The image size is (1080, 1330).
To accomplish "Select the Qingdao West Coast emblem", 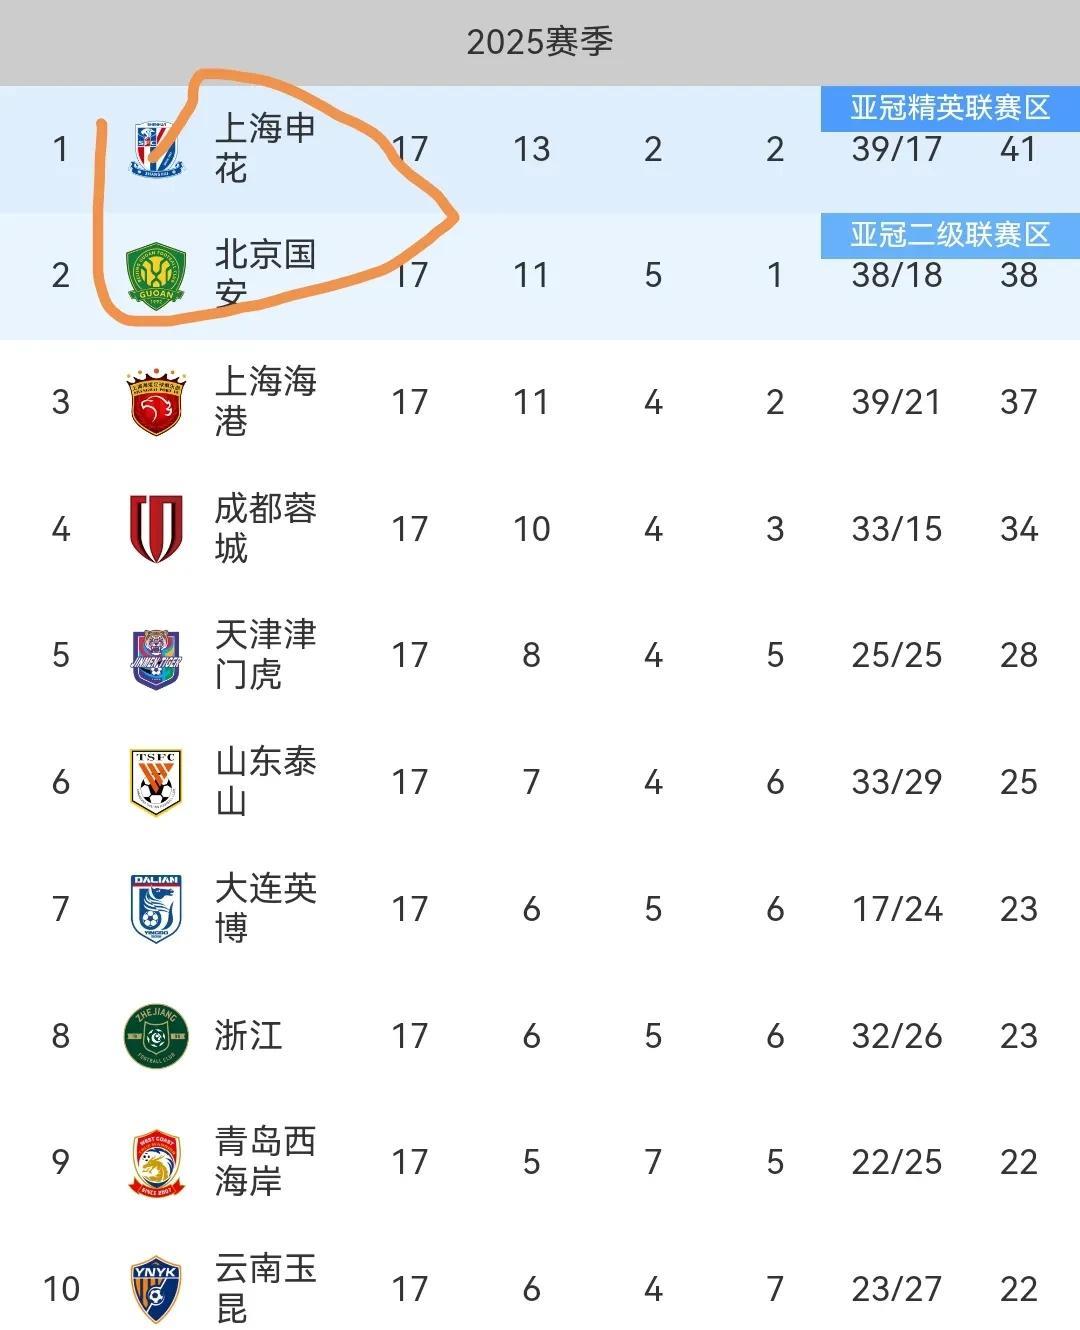I will click(x=157, y=1162).
